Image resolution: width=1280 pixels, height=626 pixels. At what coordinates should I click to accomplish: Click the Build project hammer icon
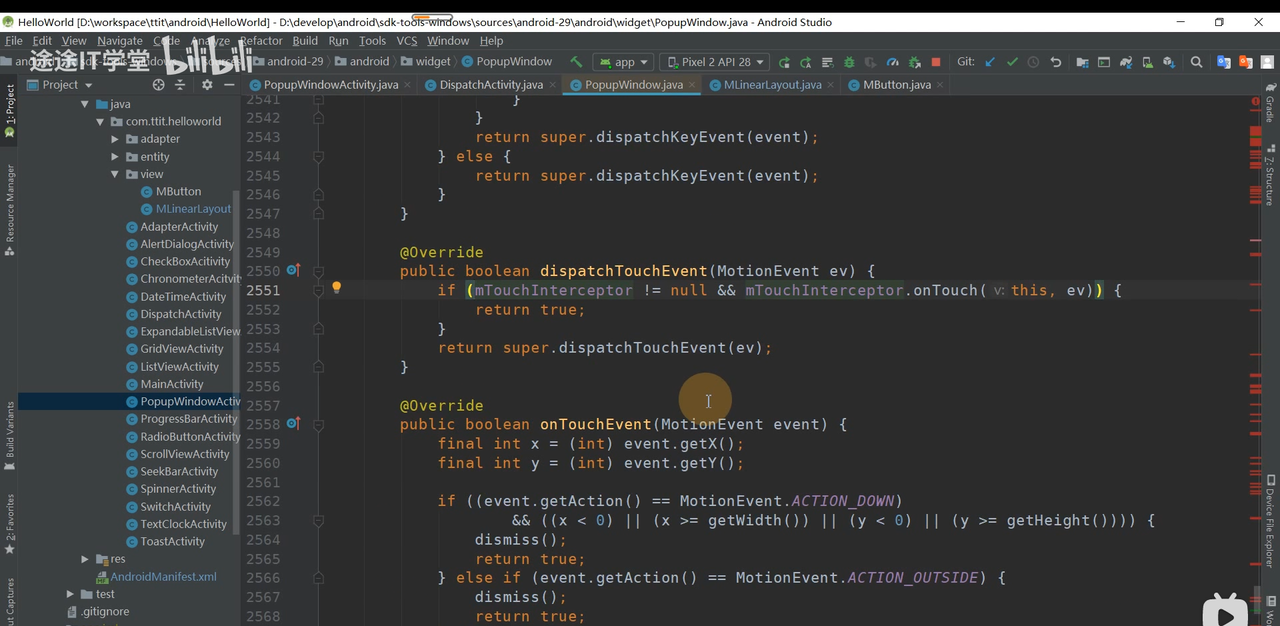click(576, 62)
